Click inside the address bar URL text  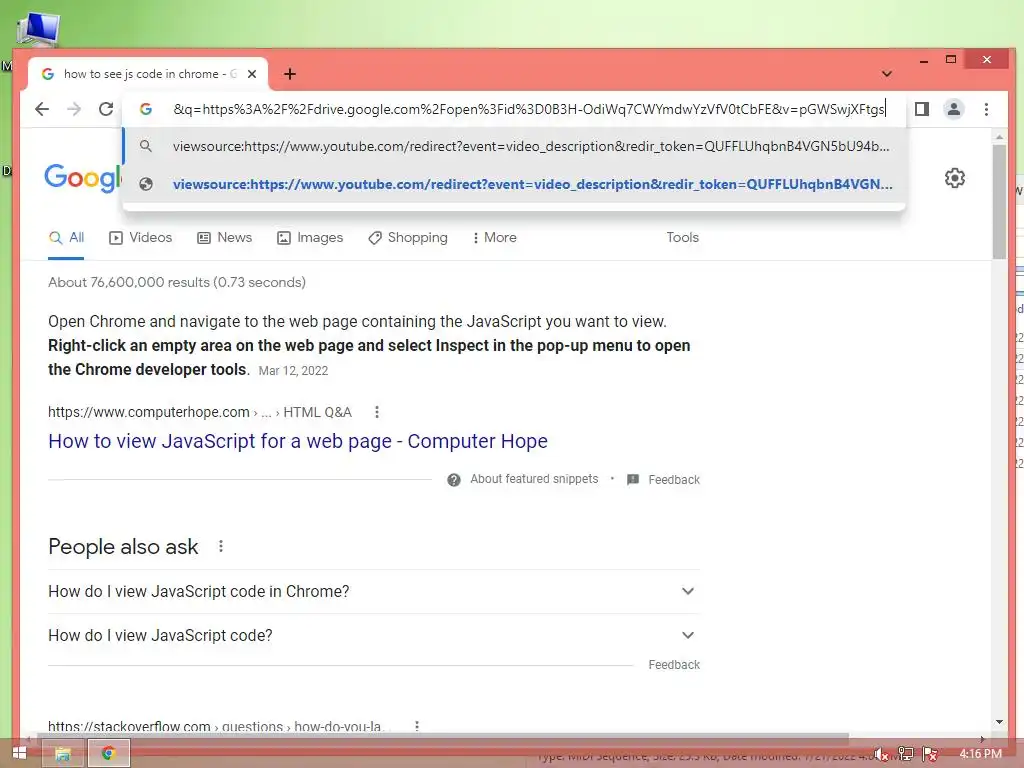coord(529,109)
